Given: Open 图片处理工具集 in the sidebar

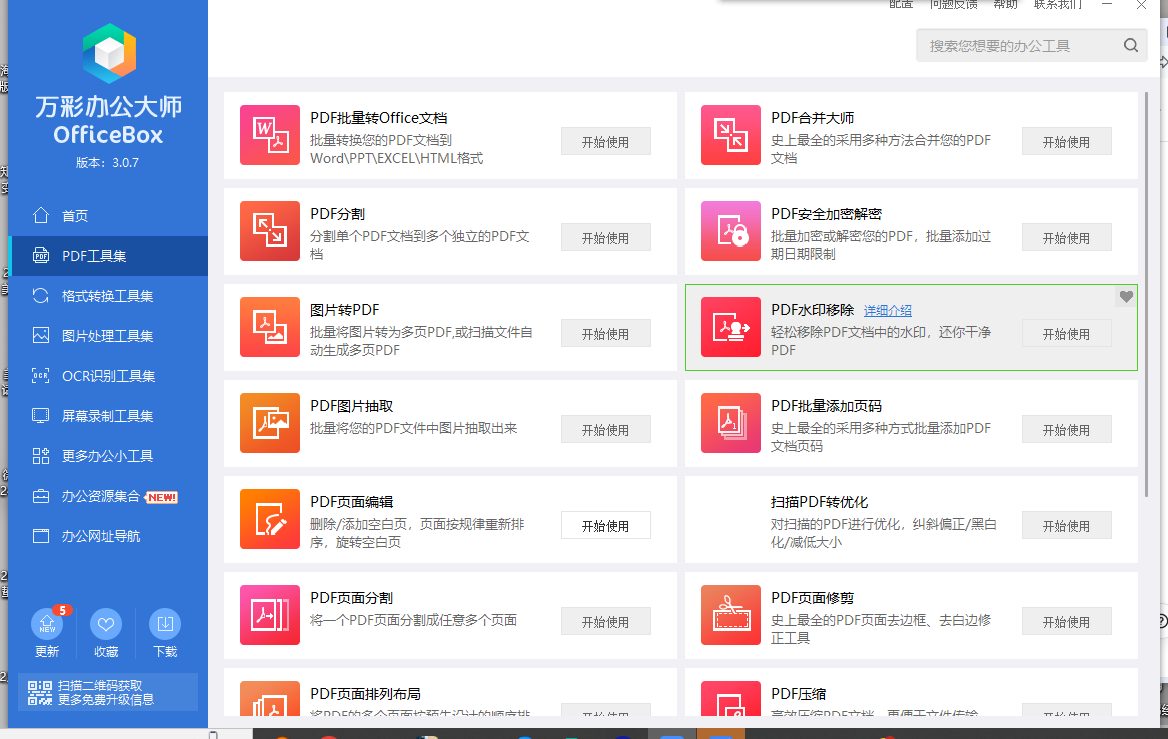Looking at the screenshot, I should [108, 336].
